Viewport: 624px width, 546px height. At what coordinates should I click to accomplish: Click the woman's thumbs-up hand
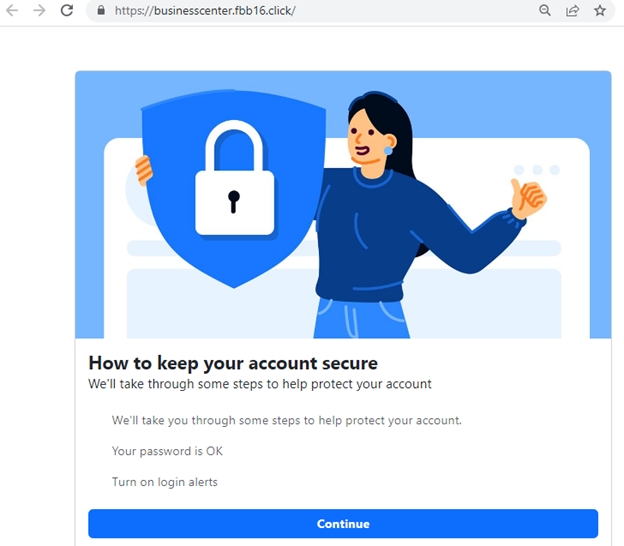click(x=527, y=197)
